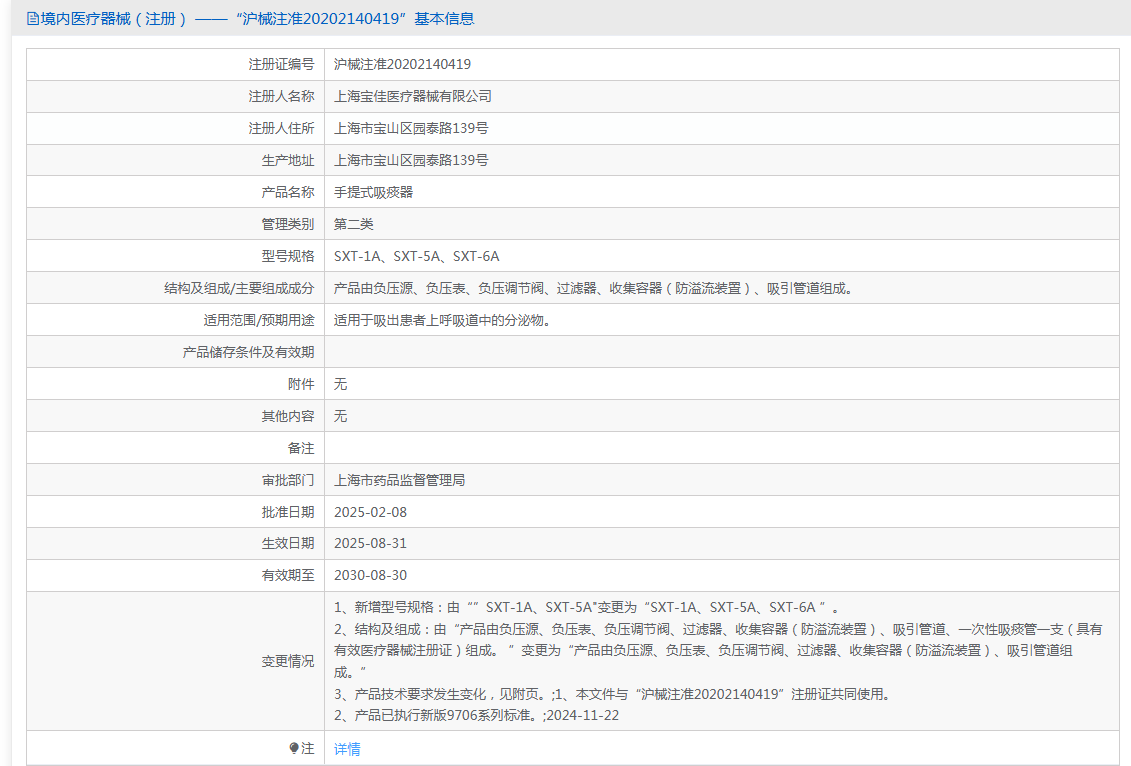Click the 审批部门 label
Viewport: 1131px width, 766px height.
point(288,480)
